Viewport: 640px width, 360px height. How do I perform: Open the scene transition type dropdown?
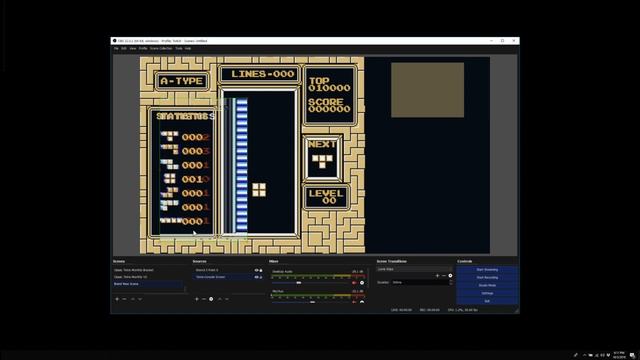[x=414, y=269]
